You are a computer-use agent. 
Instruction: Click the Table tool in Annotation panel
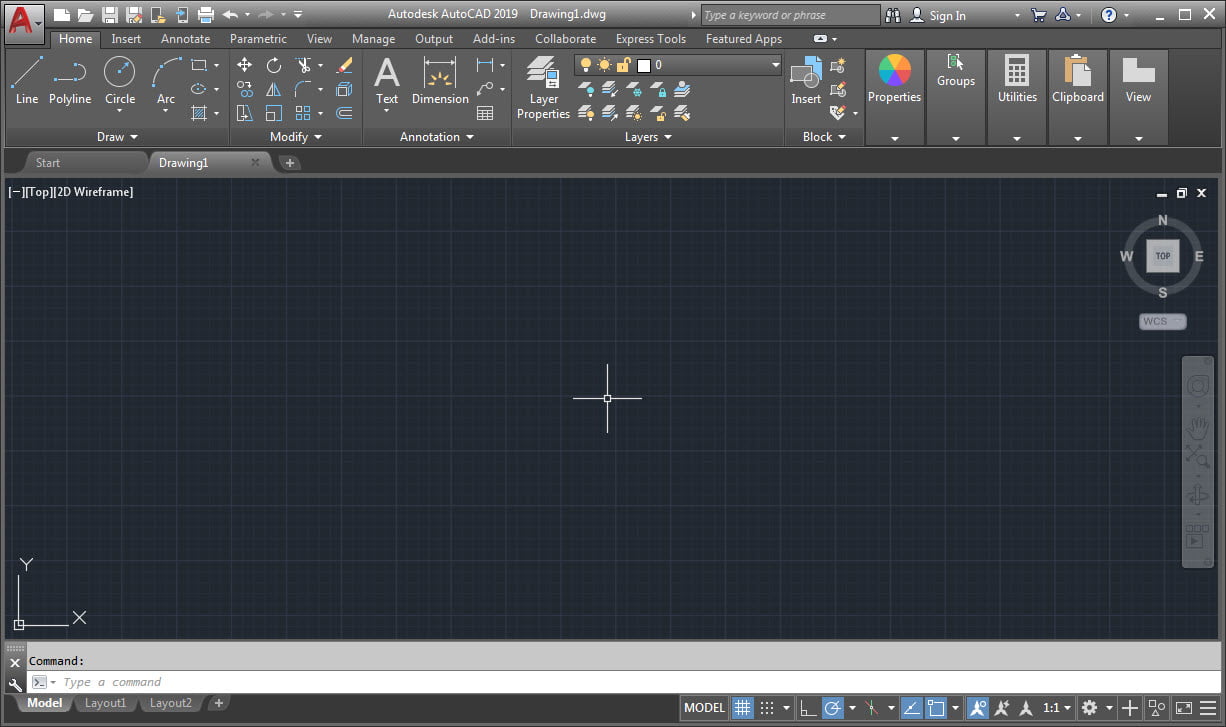(485, 113)
